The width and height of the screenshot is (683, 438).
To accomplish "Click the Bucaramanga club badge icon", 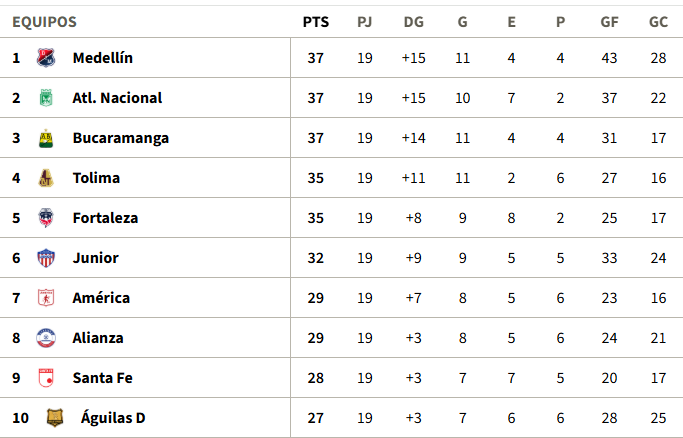I will (x=45, y=138).
